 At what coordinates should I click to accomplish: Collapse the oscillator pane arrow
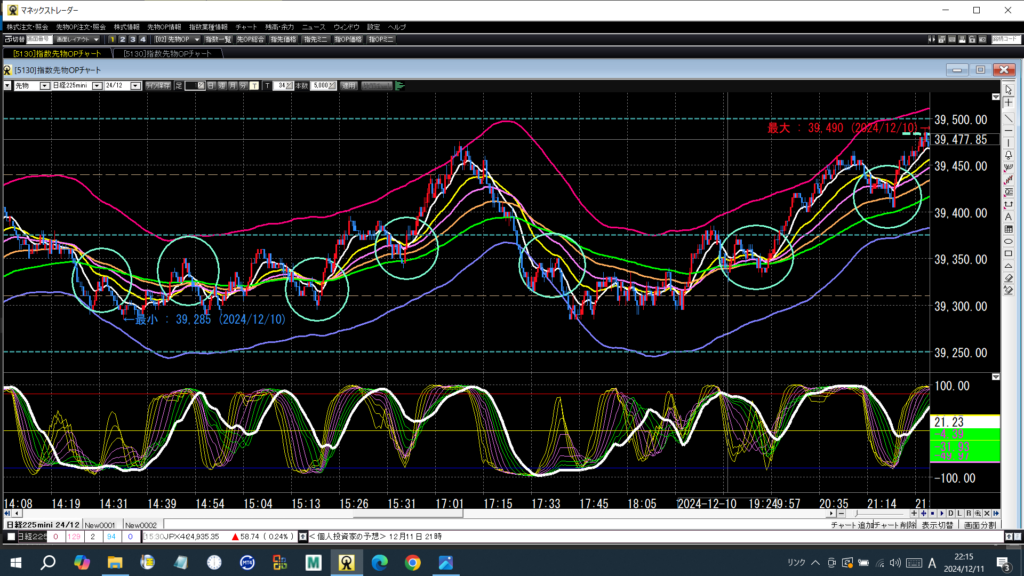click(x=995, y=377)
